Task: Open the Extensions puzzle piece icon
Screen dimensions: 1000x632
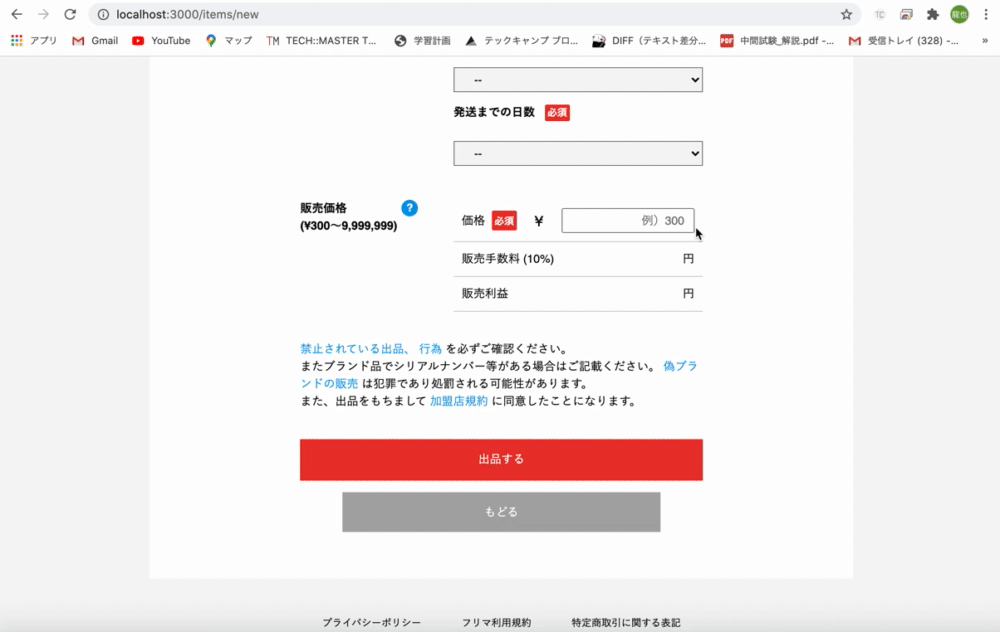Action: point(932,14)
